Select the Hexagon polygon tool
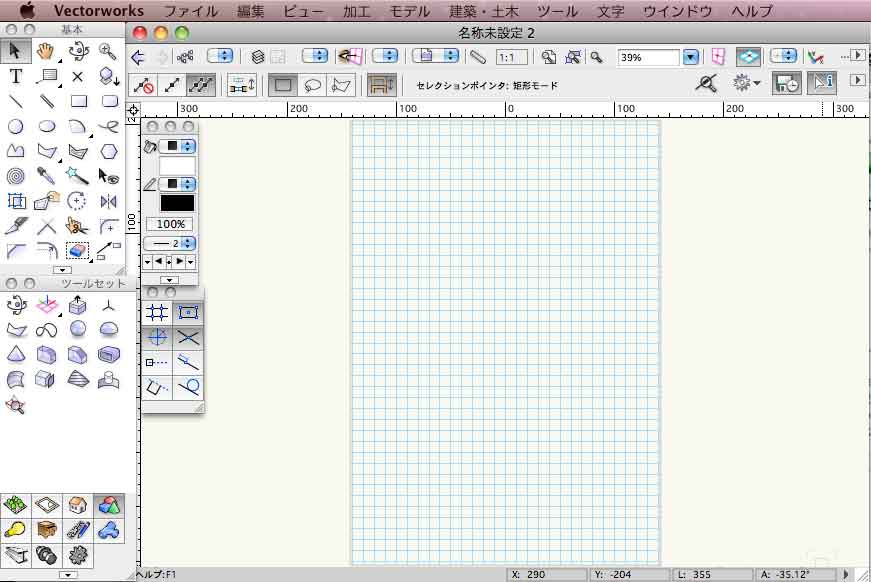Image resolution: width=871 pixels, height=582 pixels. (x=108, y=152)
